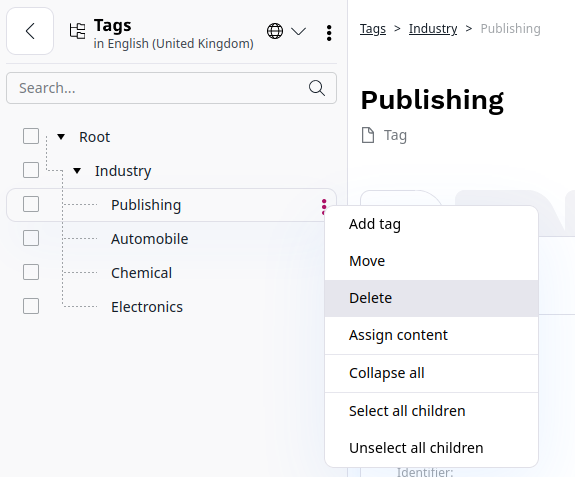
Task: Select Industry in the tag tree
Action: point(123,171)
